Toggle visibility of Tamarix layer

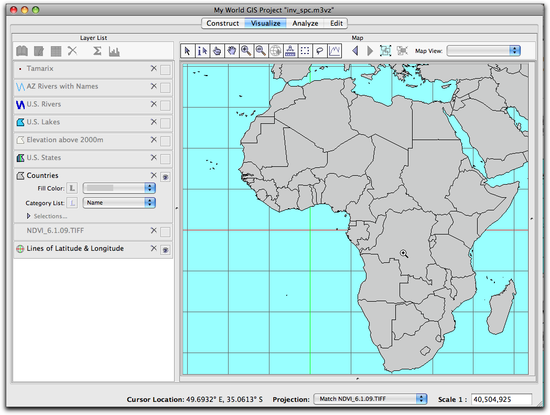[165, 70]
